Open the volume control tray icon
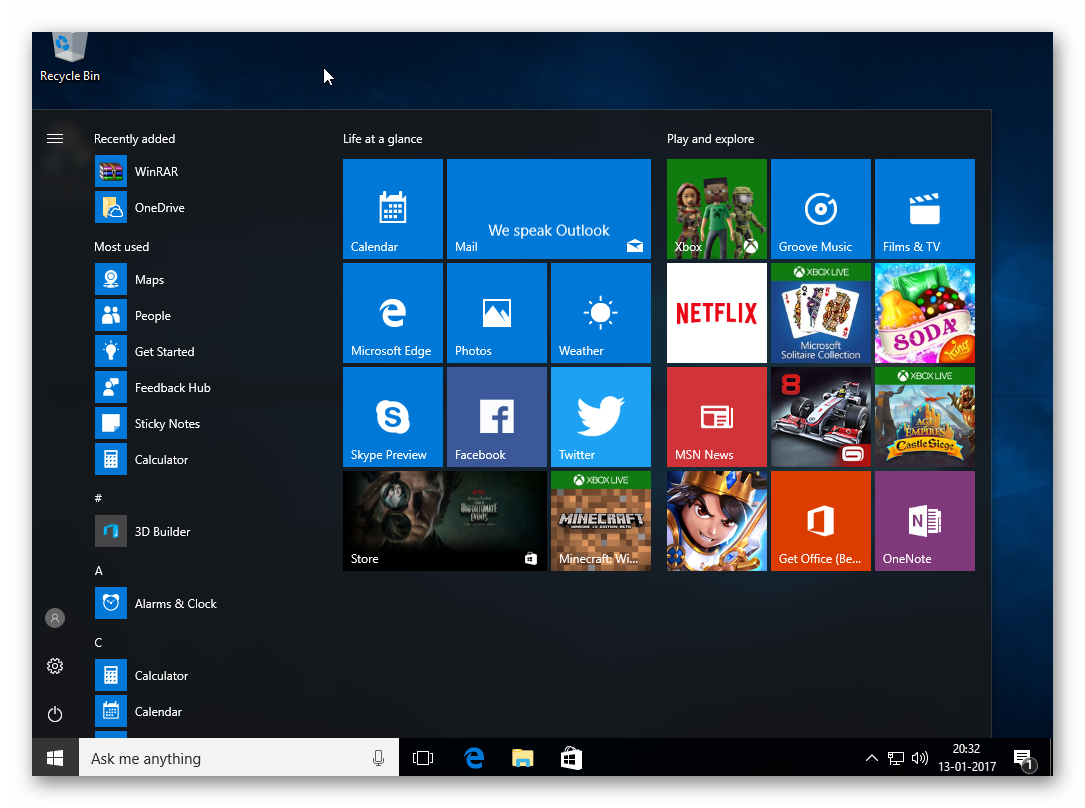The height and width of the screenshot is (808, 1085). 920,758
